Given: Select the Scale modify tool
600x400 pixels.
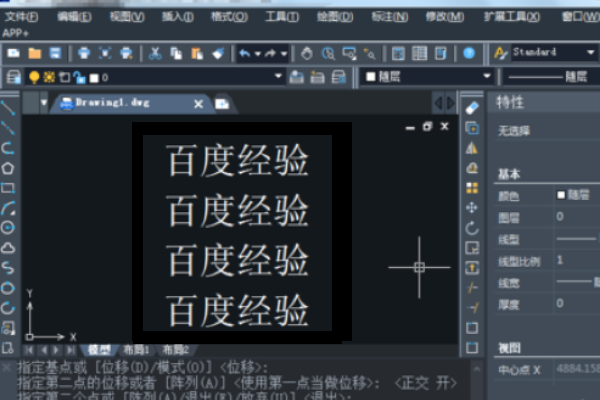Looking at the screenshot, I should (472, 248).
